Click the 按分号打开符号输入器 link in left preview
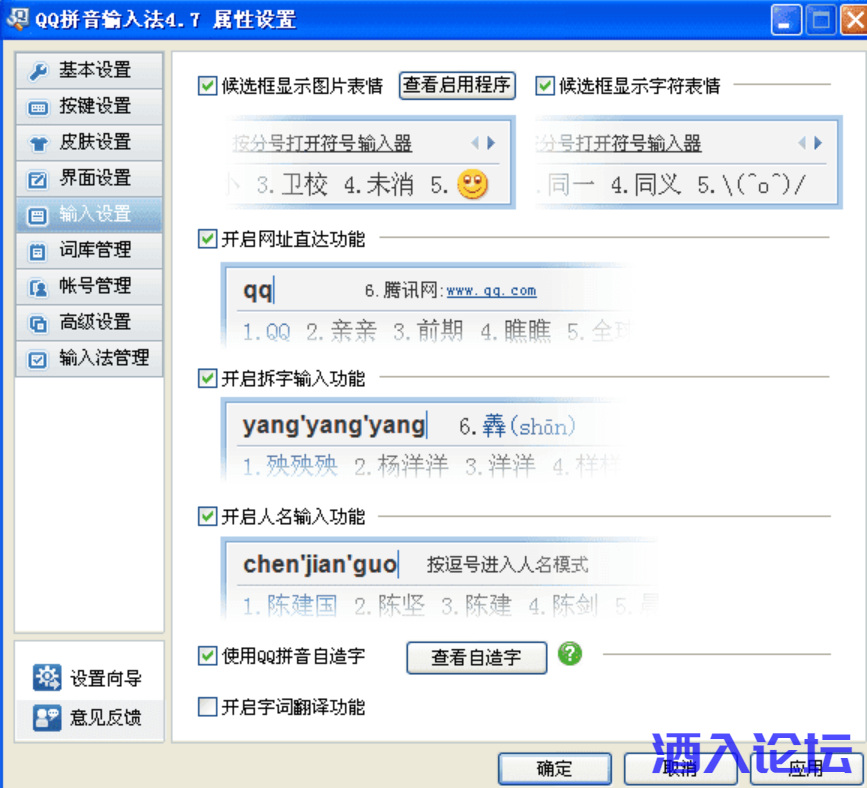Viewport: 867px width, 788px height. [322, 144]
